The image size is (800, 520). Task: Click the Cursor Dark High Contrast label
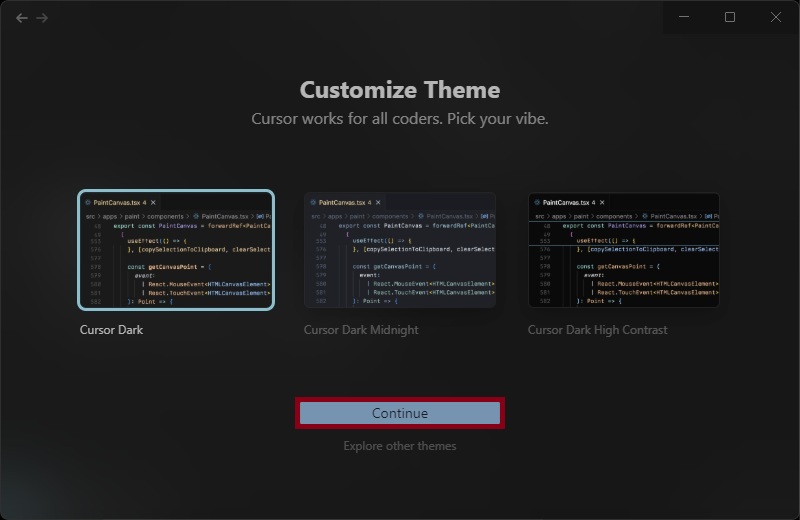[x=597, y=330]
